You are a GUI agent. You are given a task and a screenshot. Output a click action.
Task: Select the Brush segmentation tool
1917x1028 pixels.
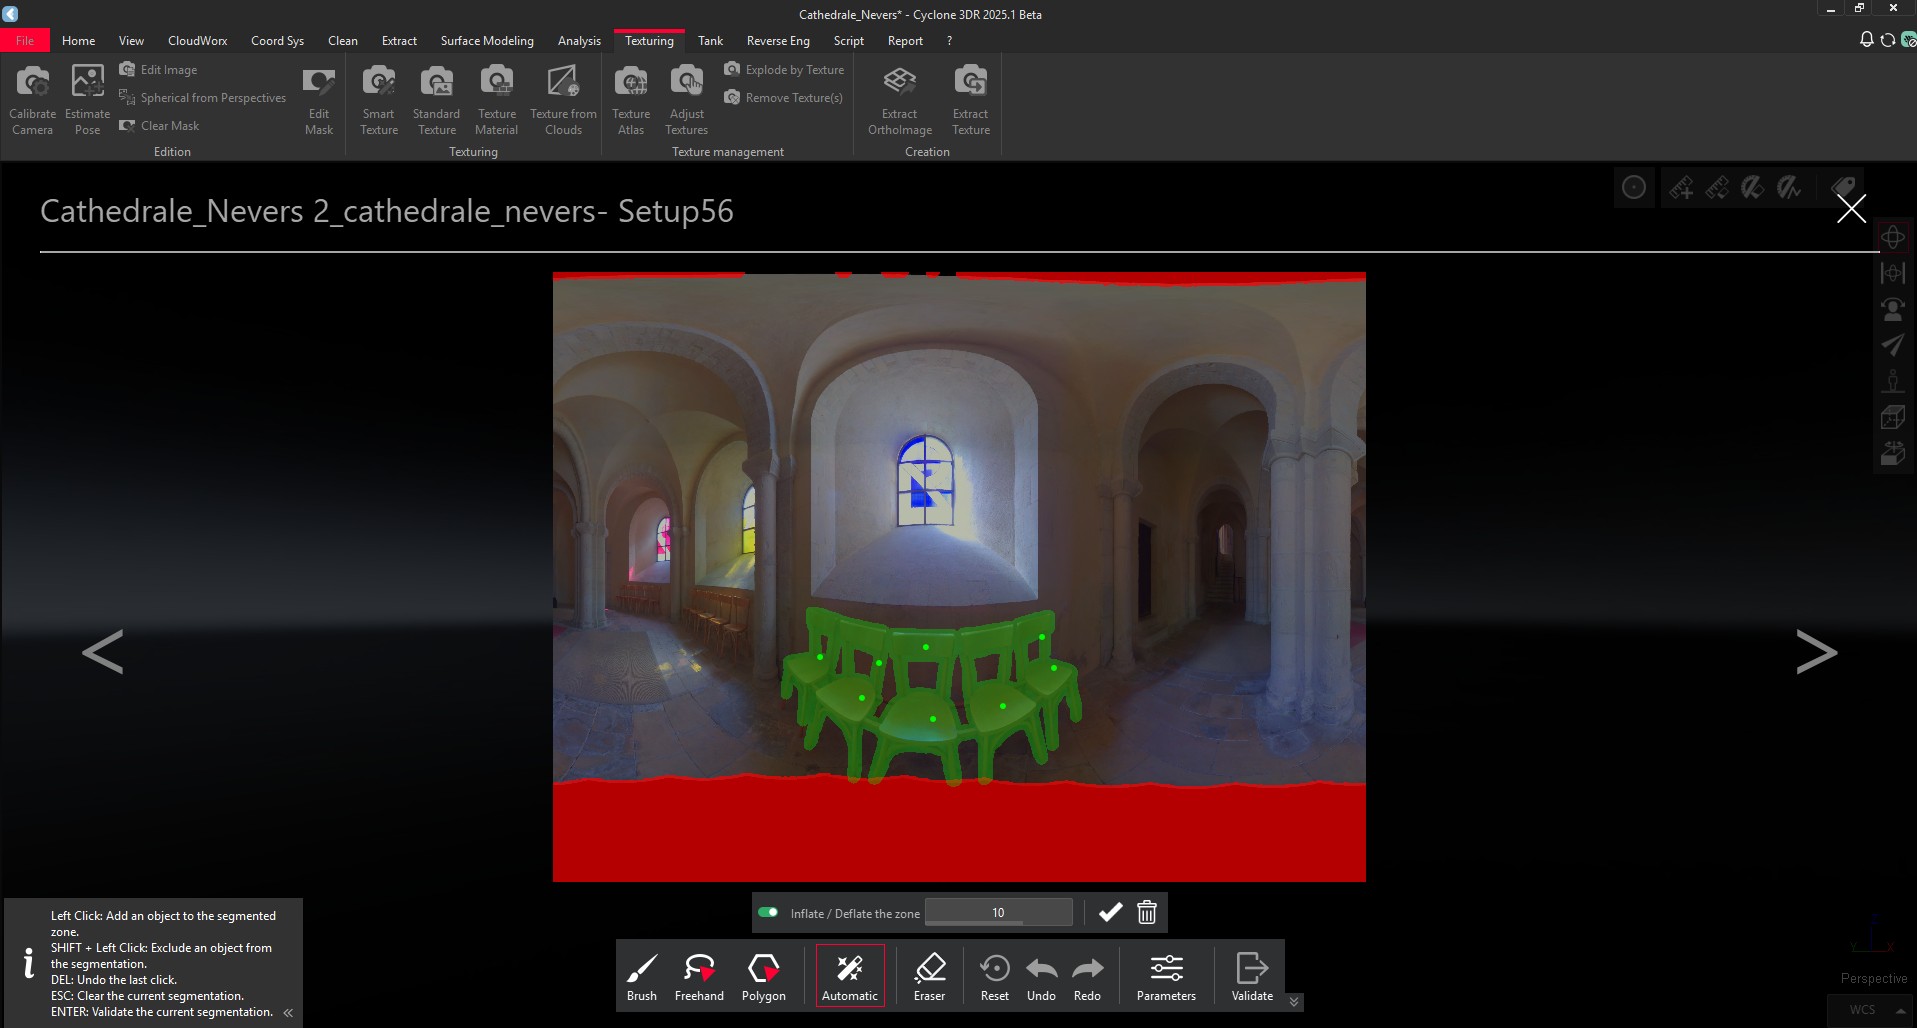[x=642, y=975]
